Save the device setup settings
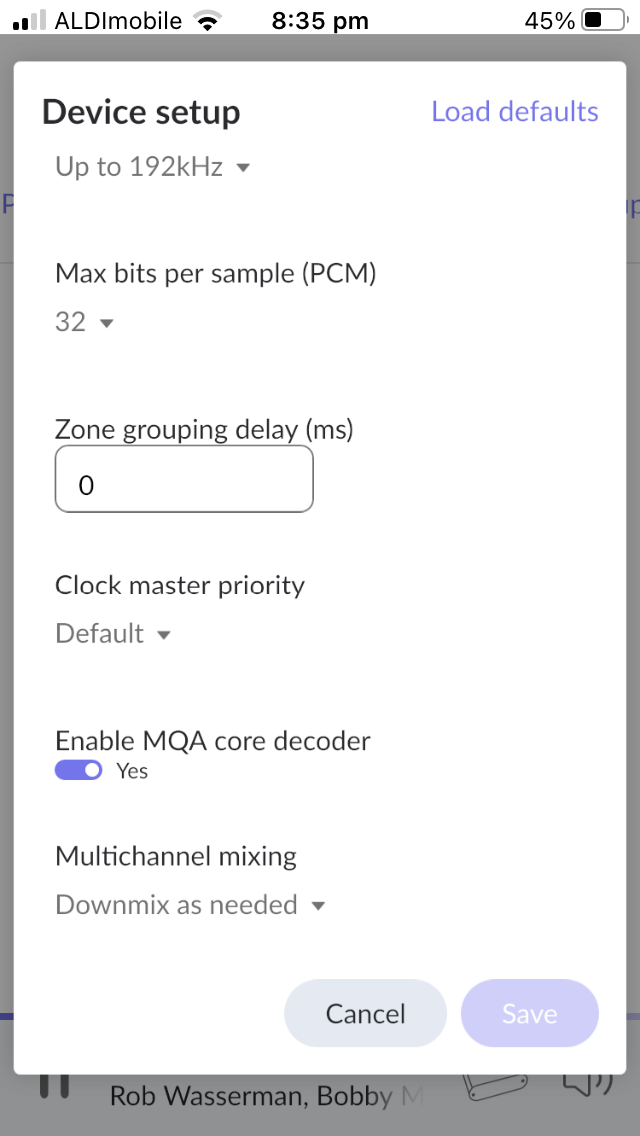The width and height of the screenshot is (640, 1136). click(x=529, y=1013)
